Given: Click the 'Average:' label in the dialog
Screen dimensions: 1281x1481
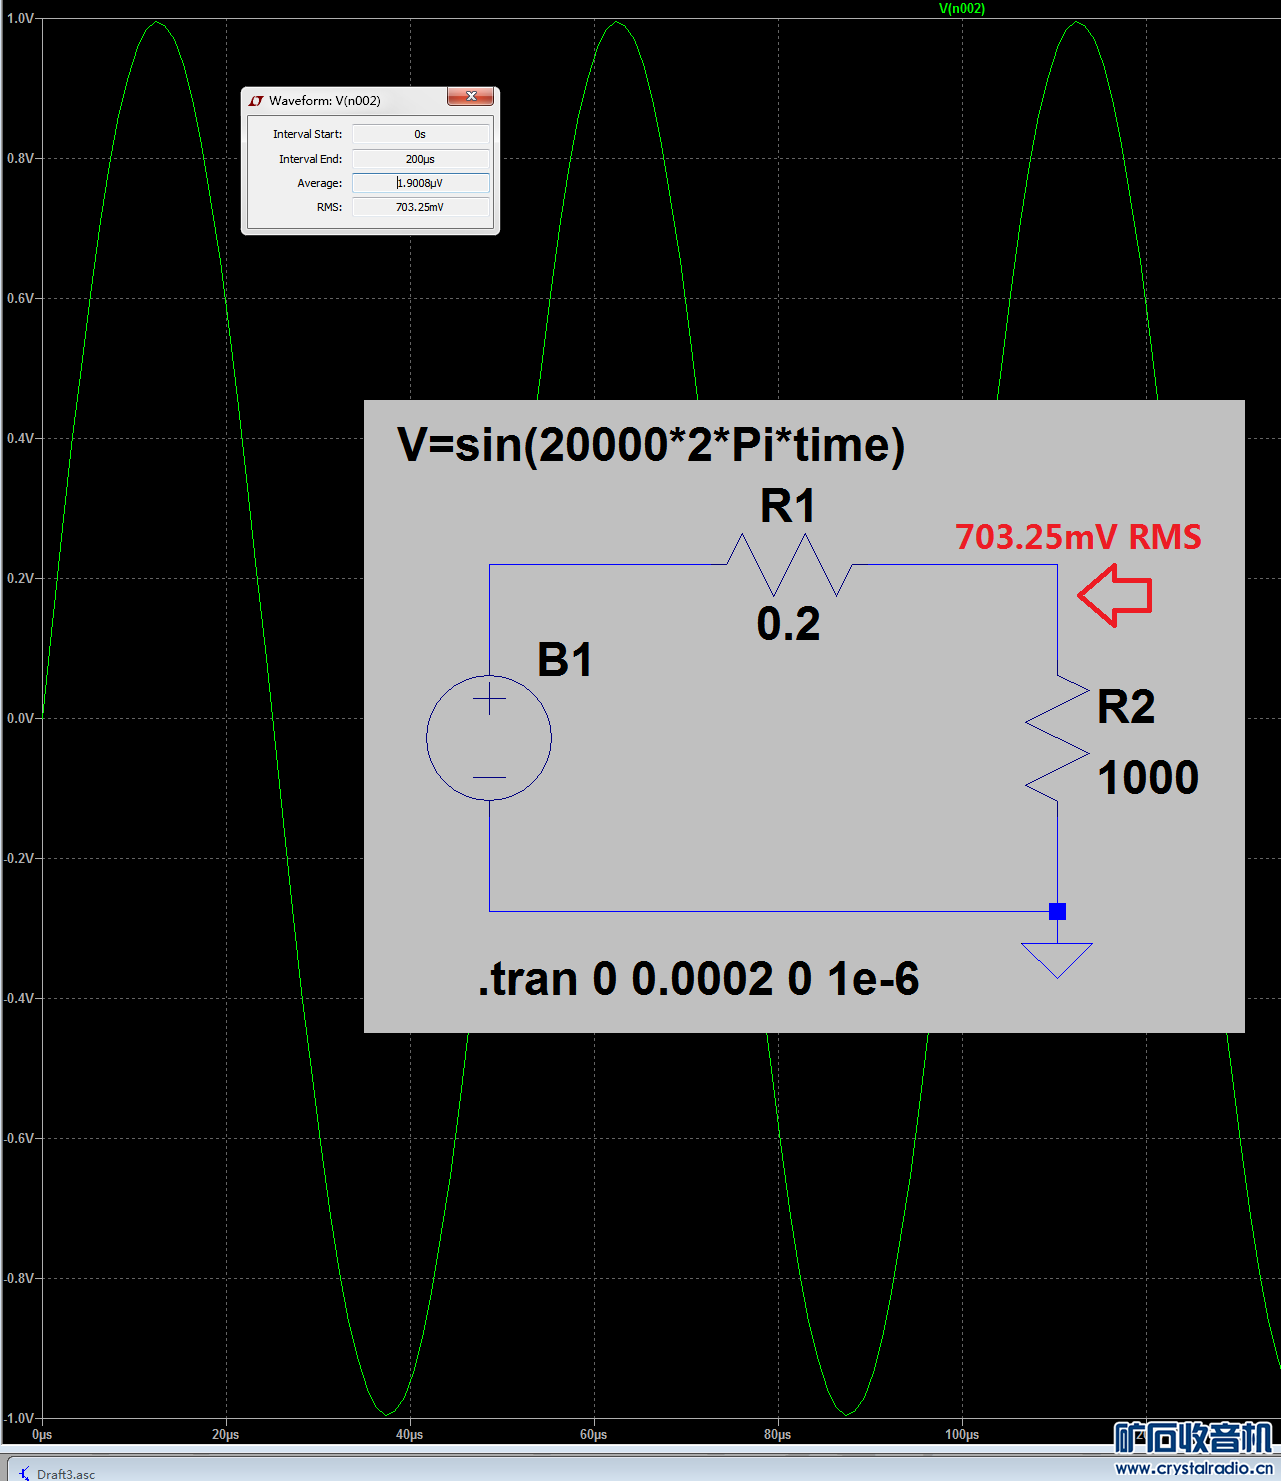Looking at the screenshot, I should pyautogui.click(x=319, y=183).
